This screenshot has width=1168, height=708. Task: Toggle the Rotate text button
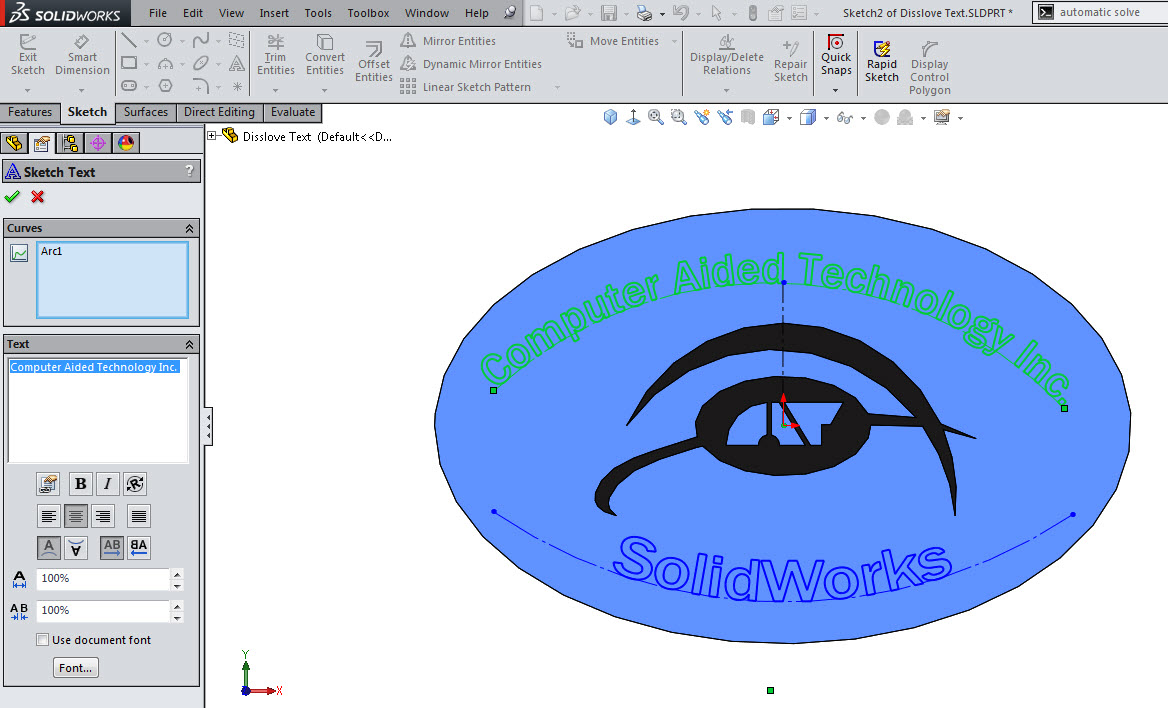[x=135, y=484]
